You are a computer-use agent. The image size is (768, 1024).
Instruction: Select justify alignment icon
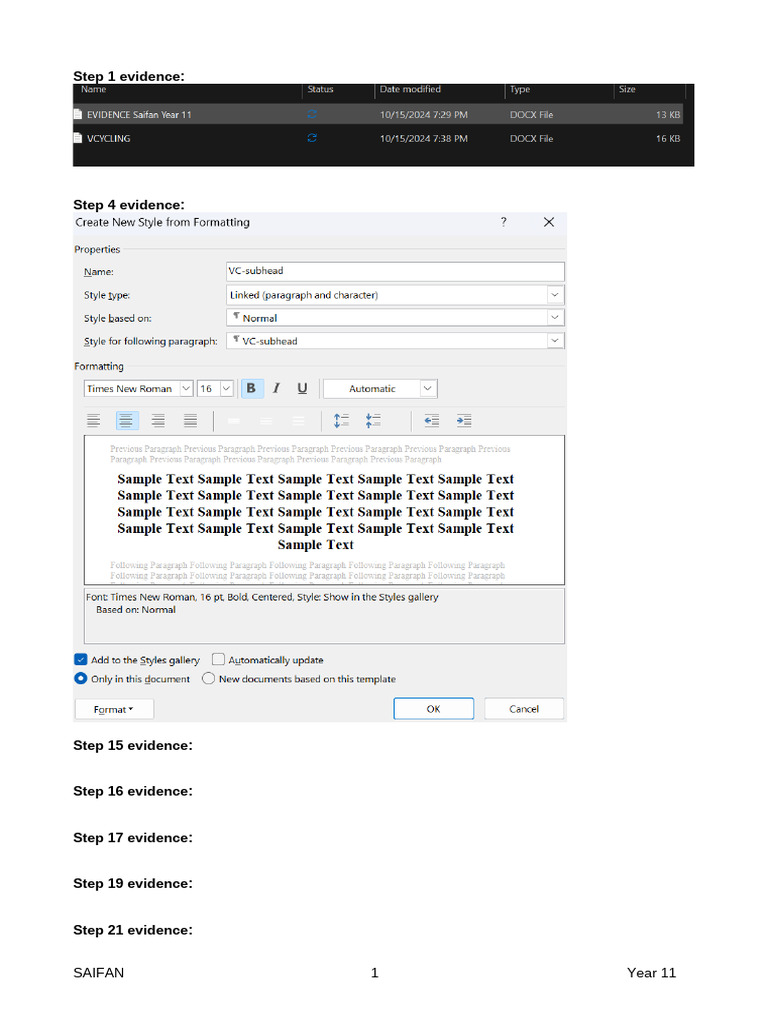click(x=190, y=421)
